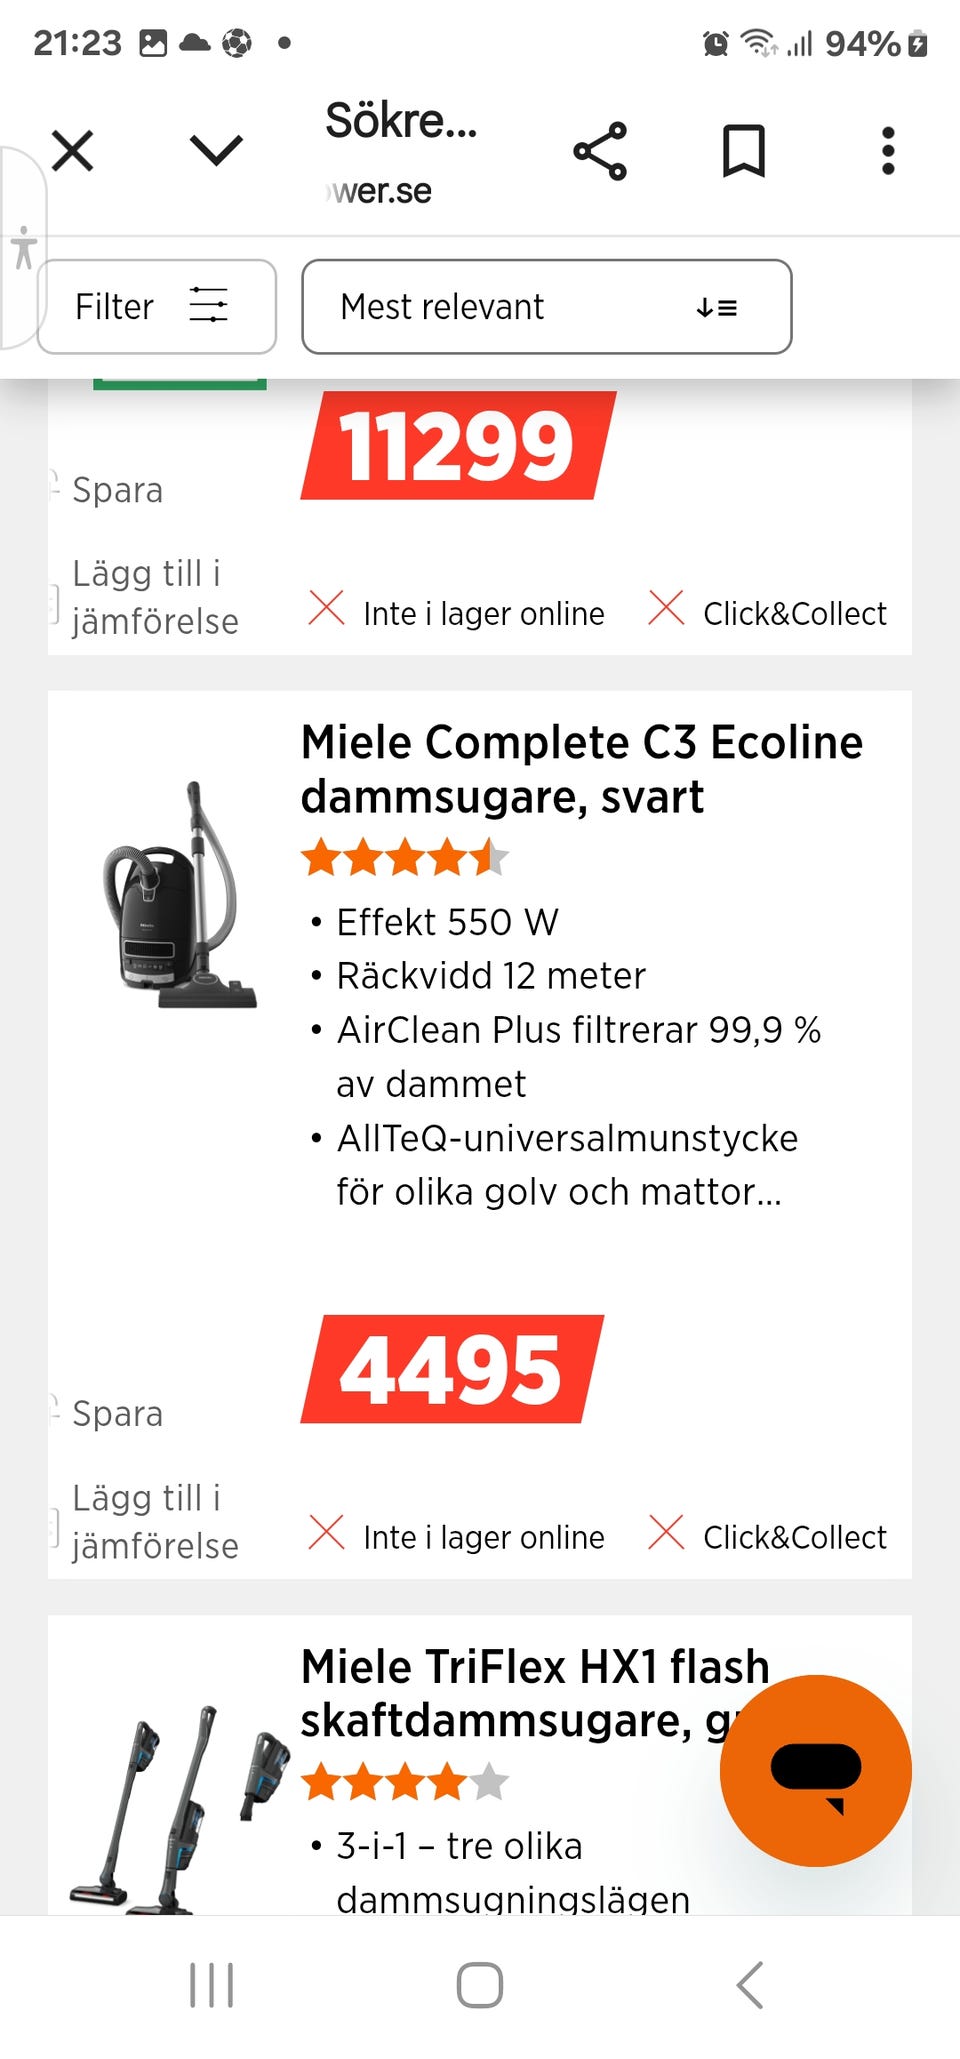This screenshot has width=960, height=2059.
Task: Open the three-dot overflow menu
Action: tap(888, 152)
